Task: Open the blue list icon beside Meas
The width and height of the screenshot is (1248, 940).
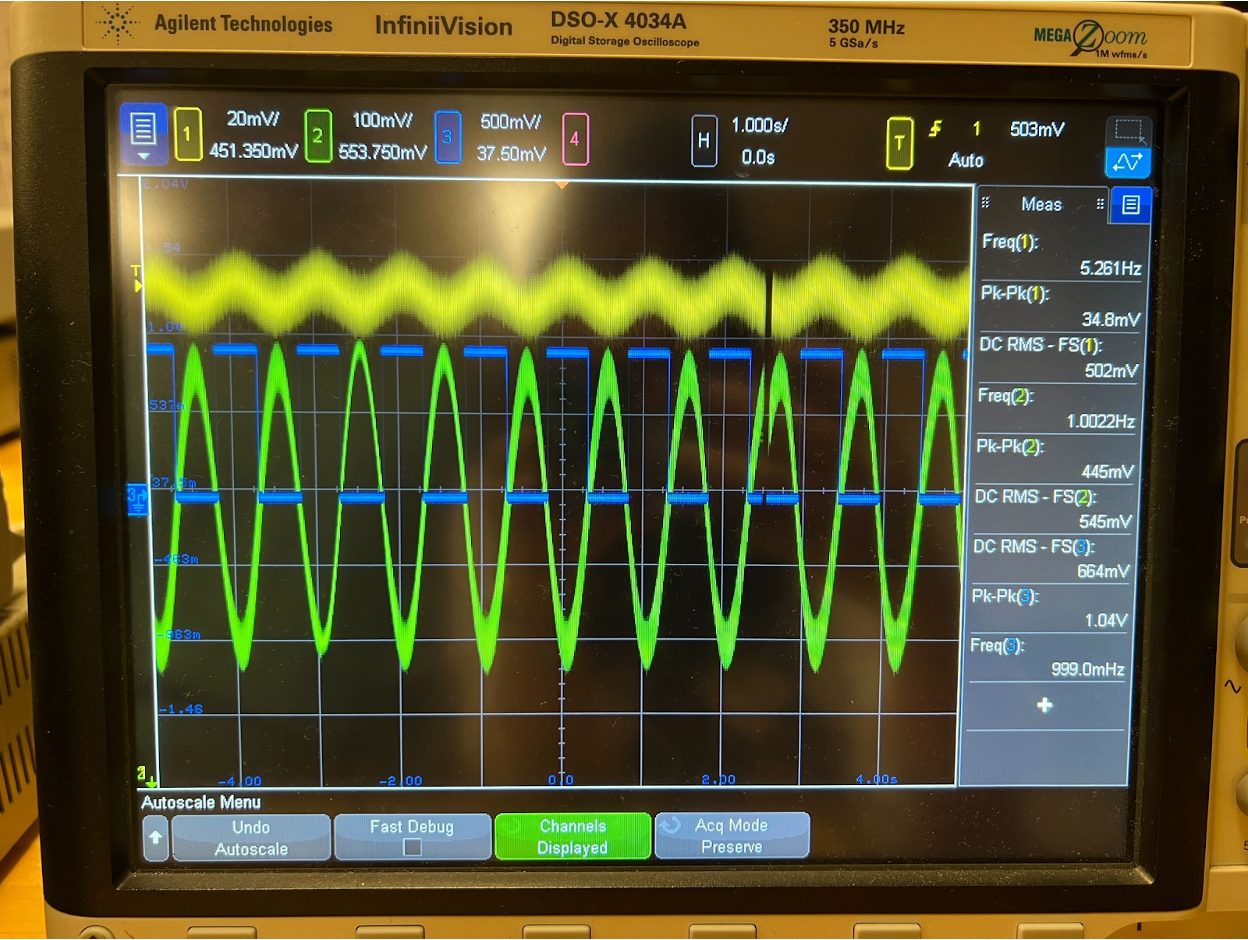Action: point(1131,205)
